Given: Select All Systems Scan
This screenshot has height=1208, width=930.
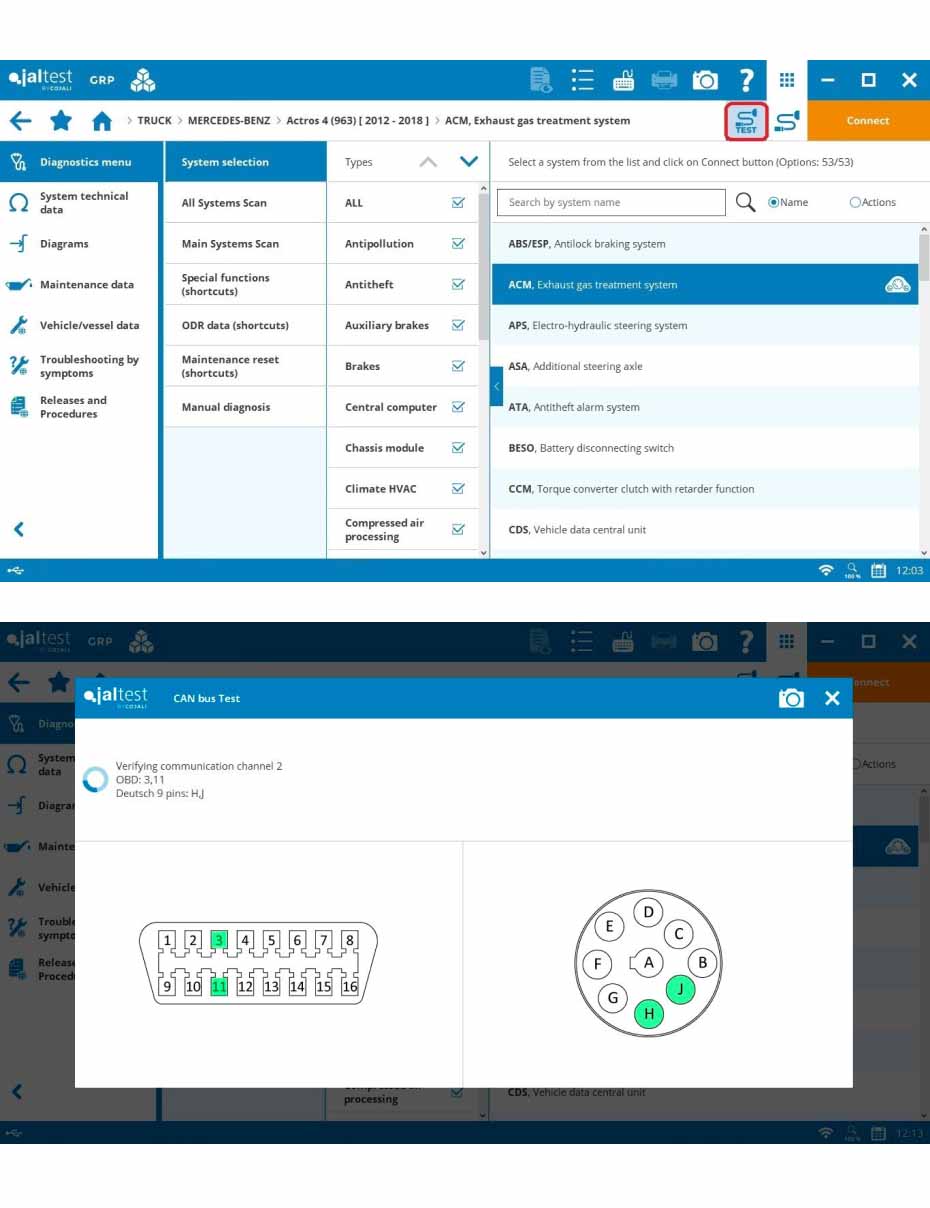Looking at the screenshot, I should point(246,203).
